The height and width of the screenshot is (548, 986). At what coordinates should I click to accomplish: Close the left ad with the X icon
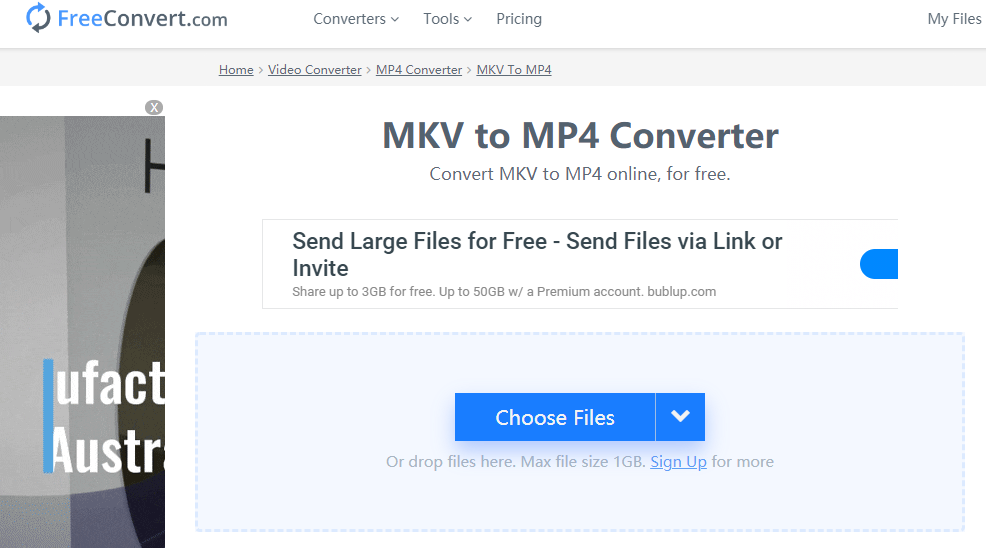coord(154,107)
